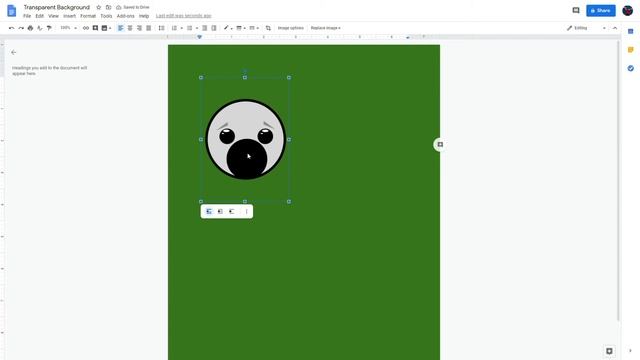The height and width of the screenshot is (360, 640).
Task: Open comment history
Action: pyautogui.click(x=576, y=11)
